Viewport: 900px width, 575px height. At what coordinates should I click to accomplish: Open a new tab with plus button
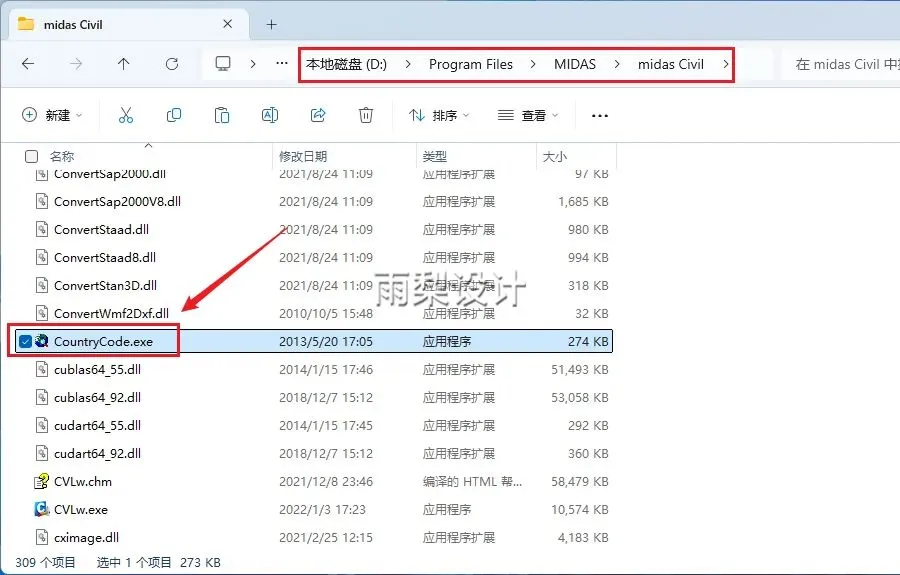pyautogui.click(x=271, y=24)
